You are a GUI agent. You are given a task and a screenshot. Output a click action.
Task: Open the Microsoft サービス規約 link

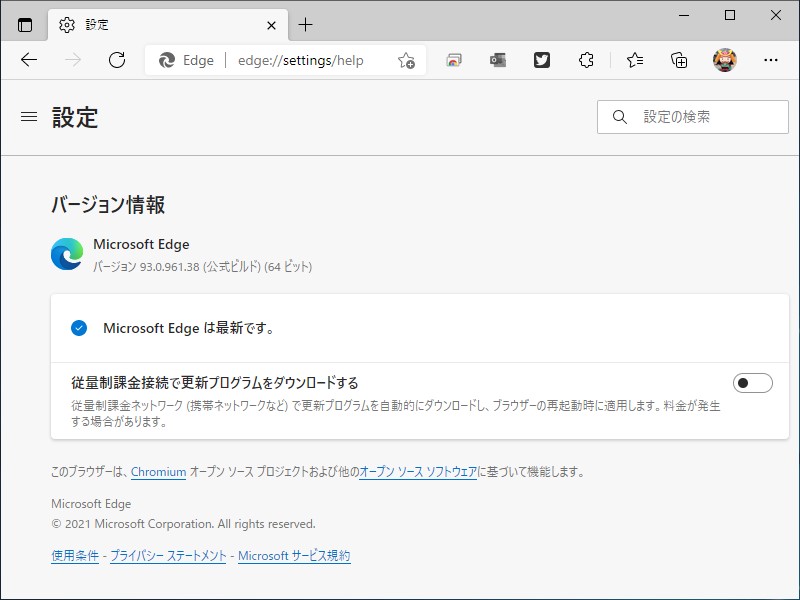(294, 556)
